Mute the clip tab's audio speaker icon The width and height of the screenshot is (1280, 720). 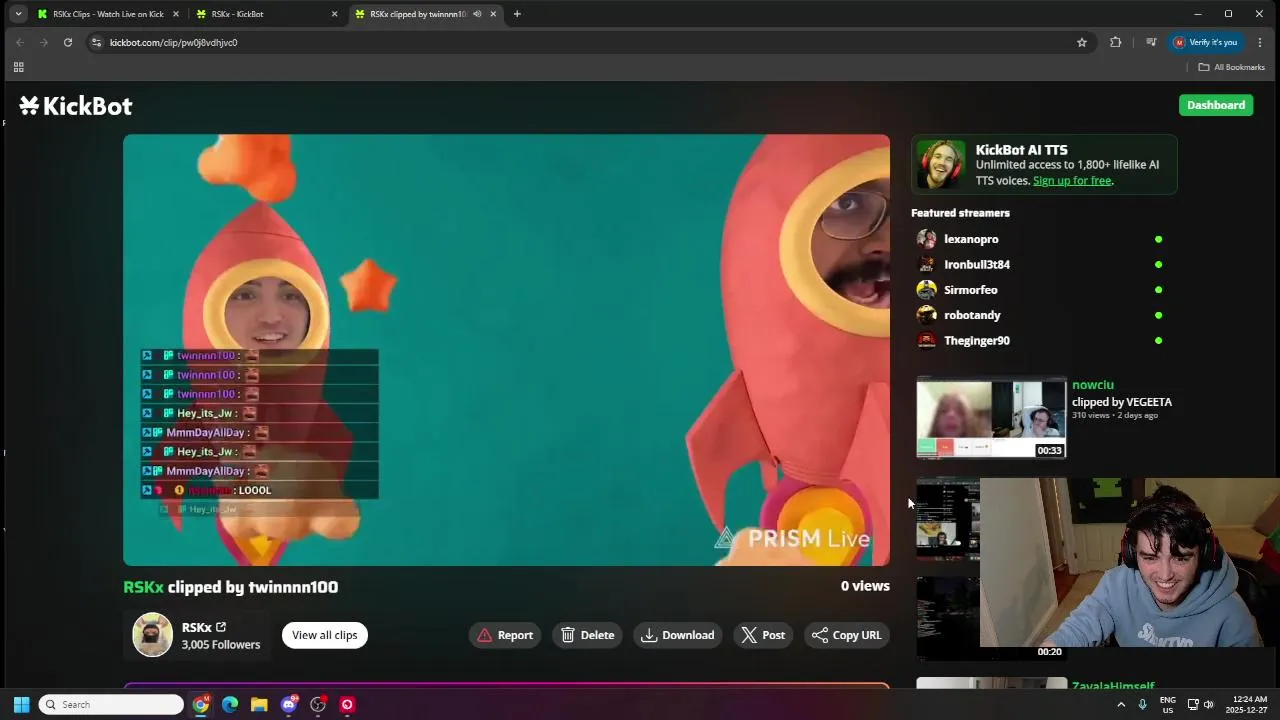pos(477,14)
